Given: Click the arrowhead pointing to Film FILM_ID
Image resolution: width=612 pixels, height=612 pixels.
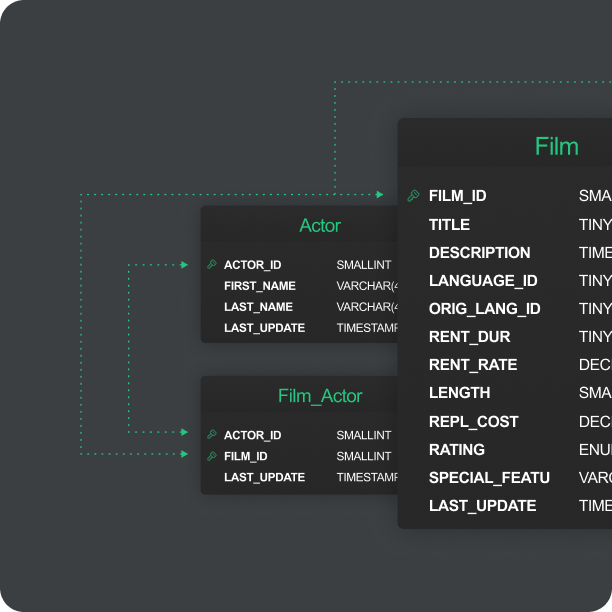Looking at the screenshot, I should coord(379,194).
